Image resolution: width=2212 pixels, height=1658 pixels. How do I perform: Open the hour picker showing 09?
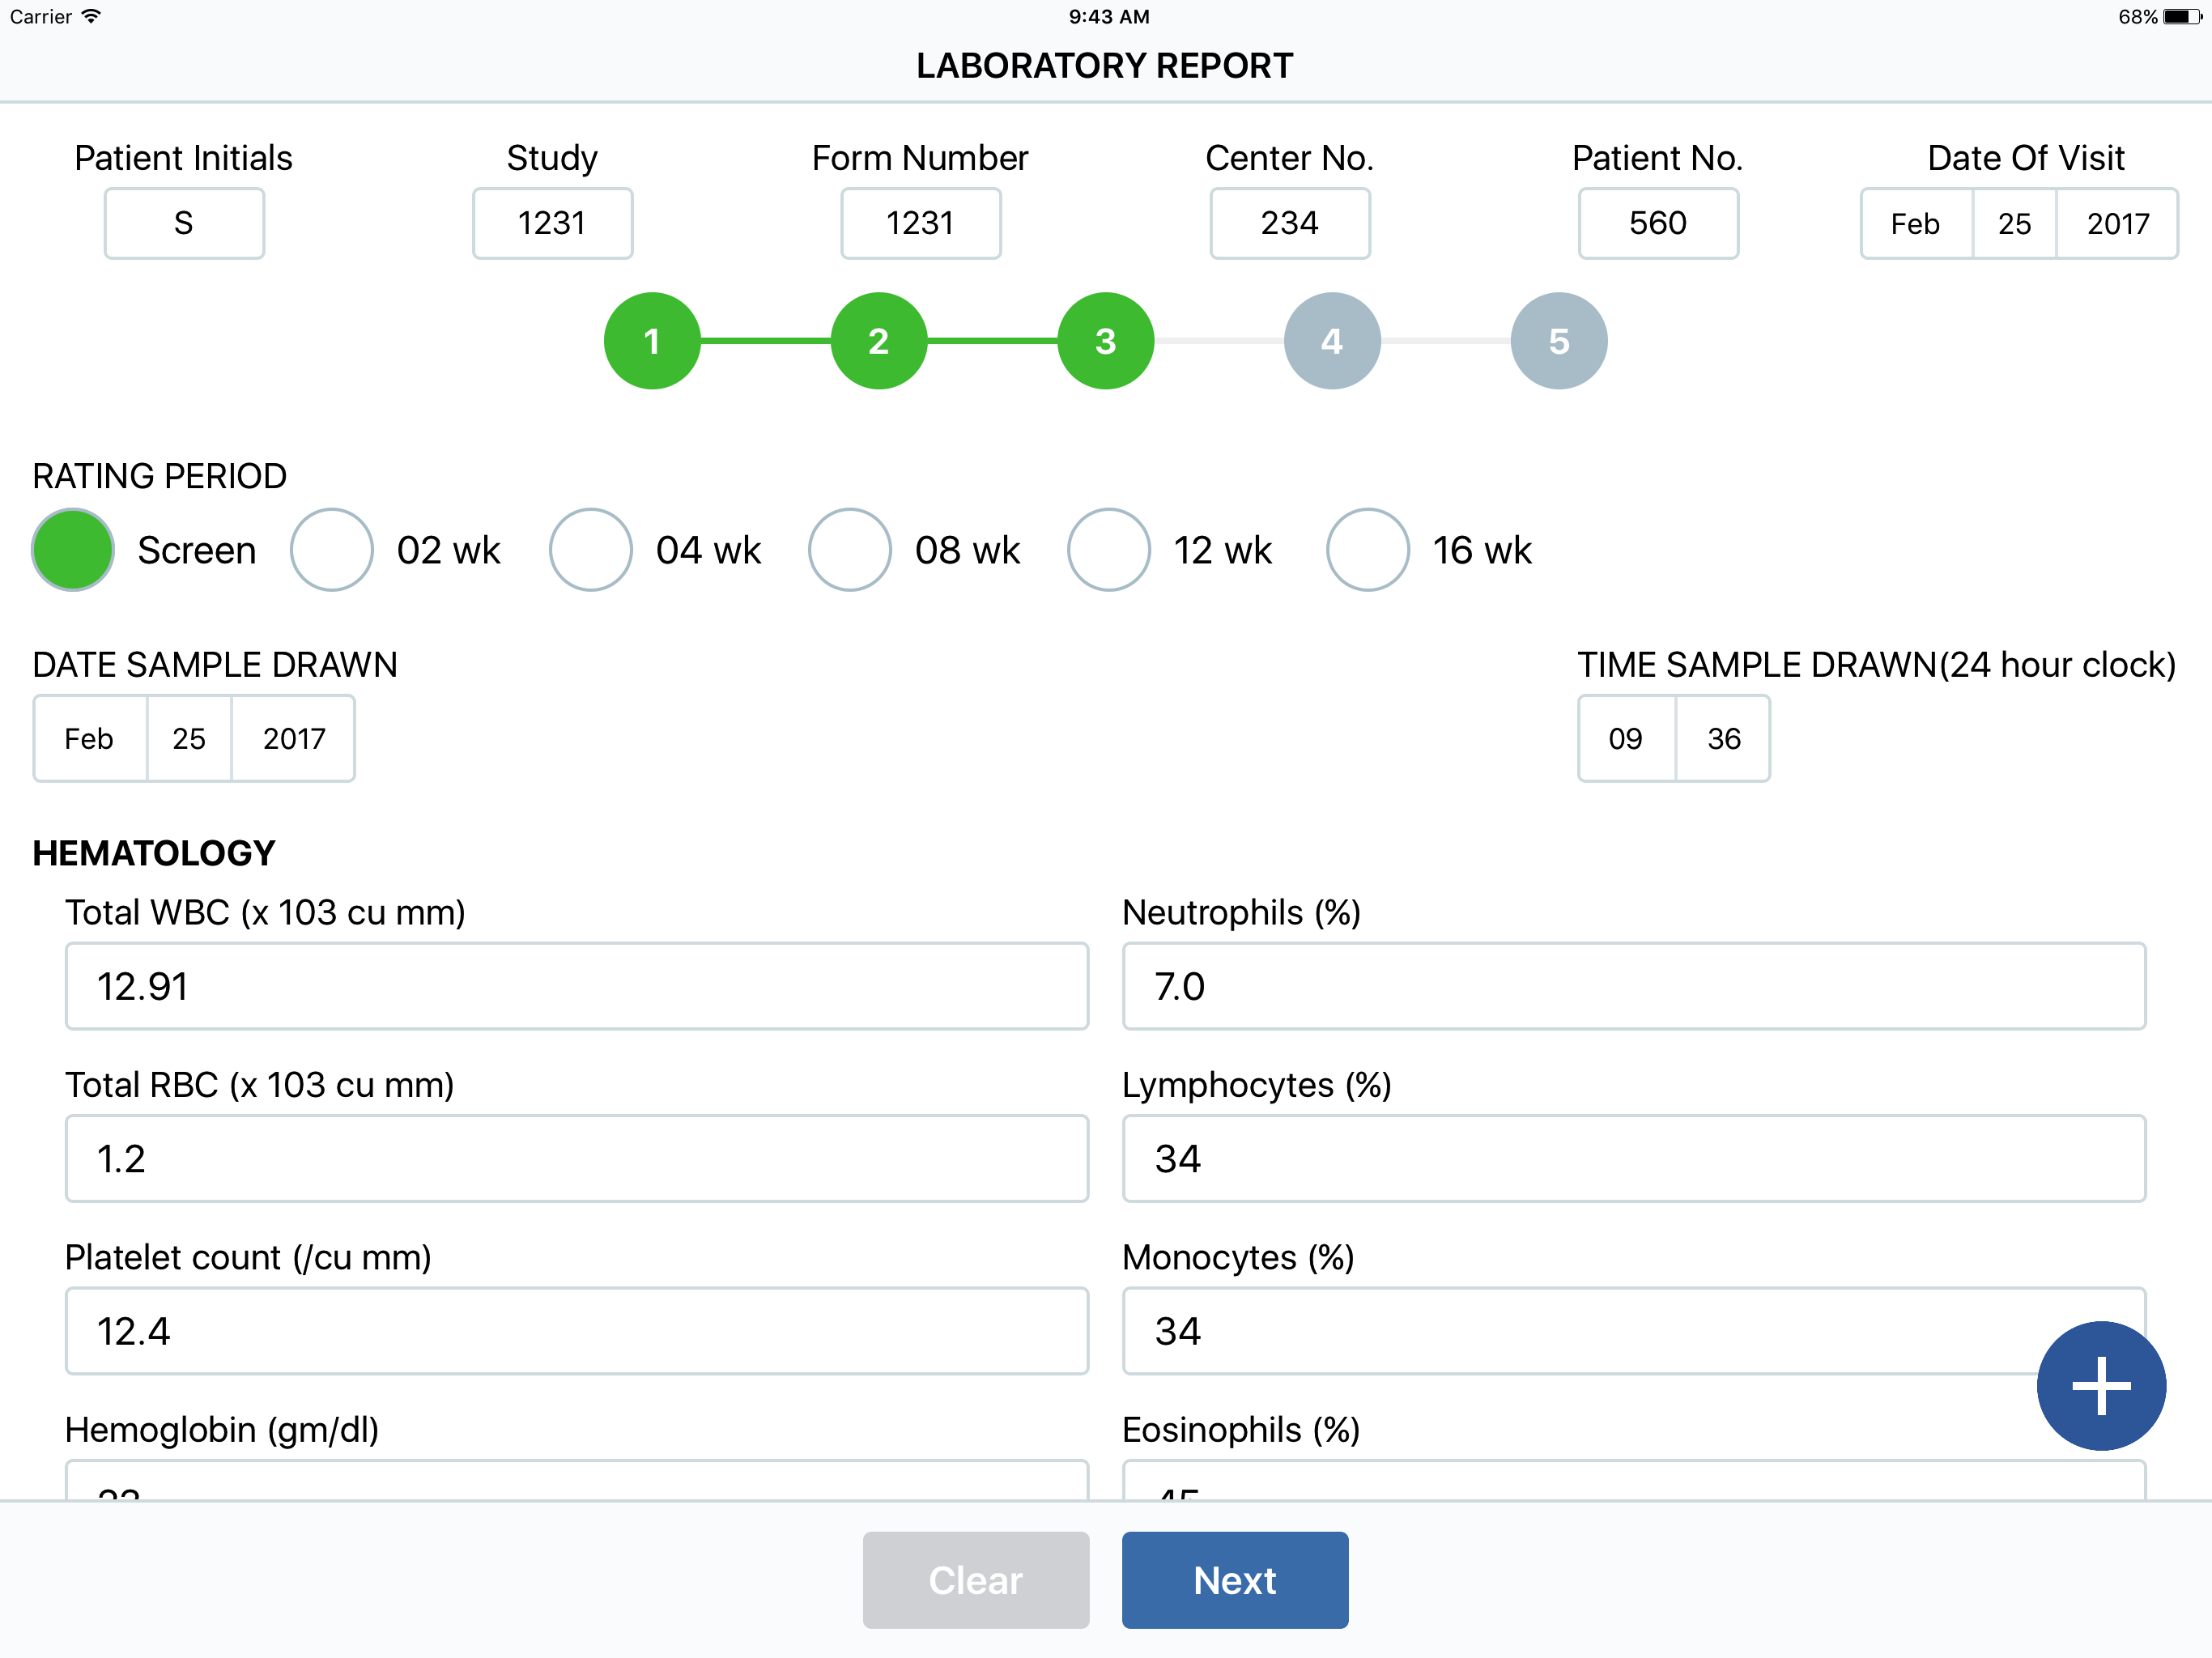[x=1625, y=739]
